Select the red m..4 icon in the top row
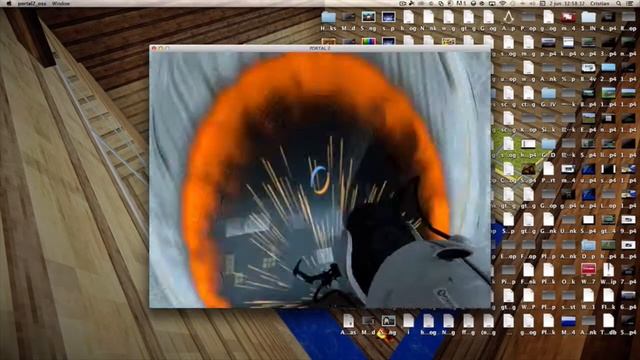Image resolution: width=640 pixels, height=360 pixels. [568, 21]
